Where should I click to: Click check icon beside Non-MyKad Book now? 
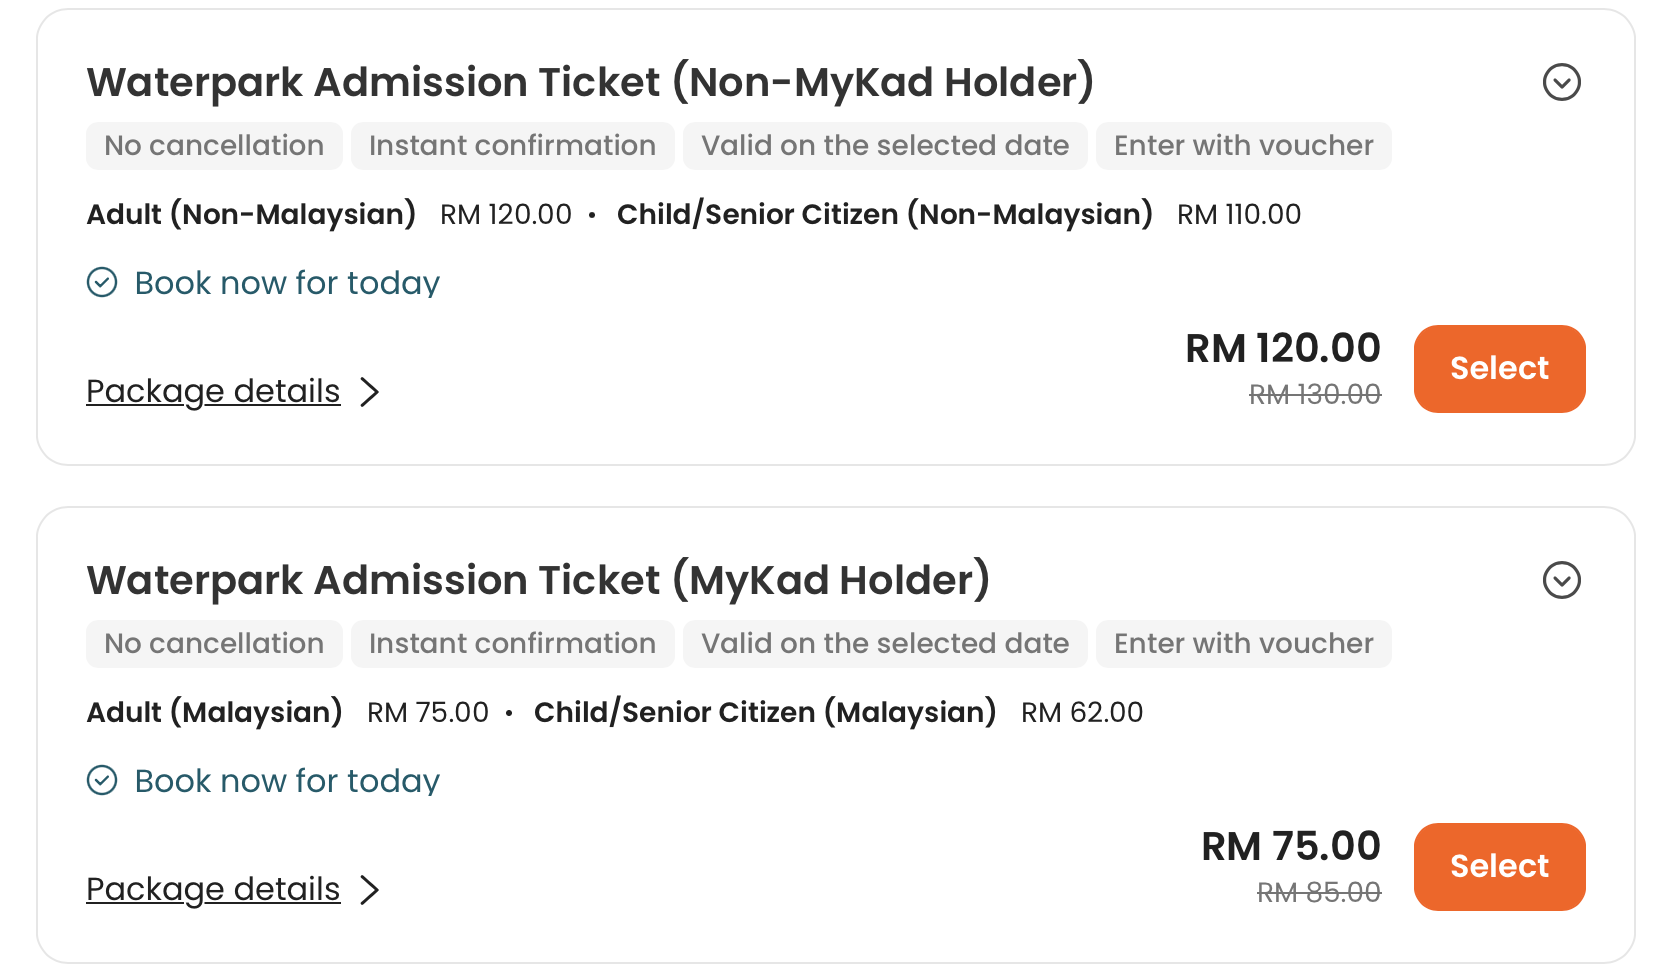tap(102, 283)
